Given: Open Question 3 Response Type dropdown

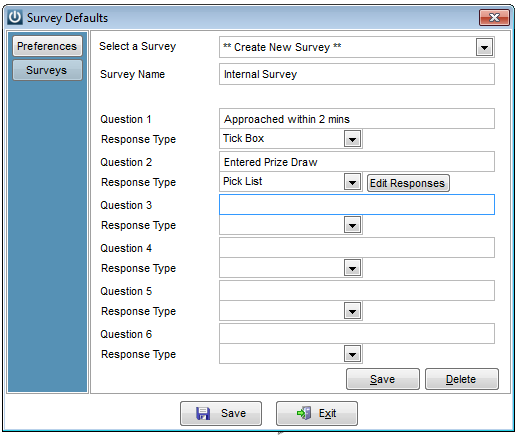Looking at the screenshot, I should tap(352, 225).
